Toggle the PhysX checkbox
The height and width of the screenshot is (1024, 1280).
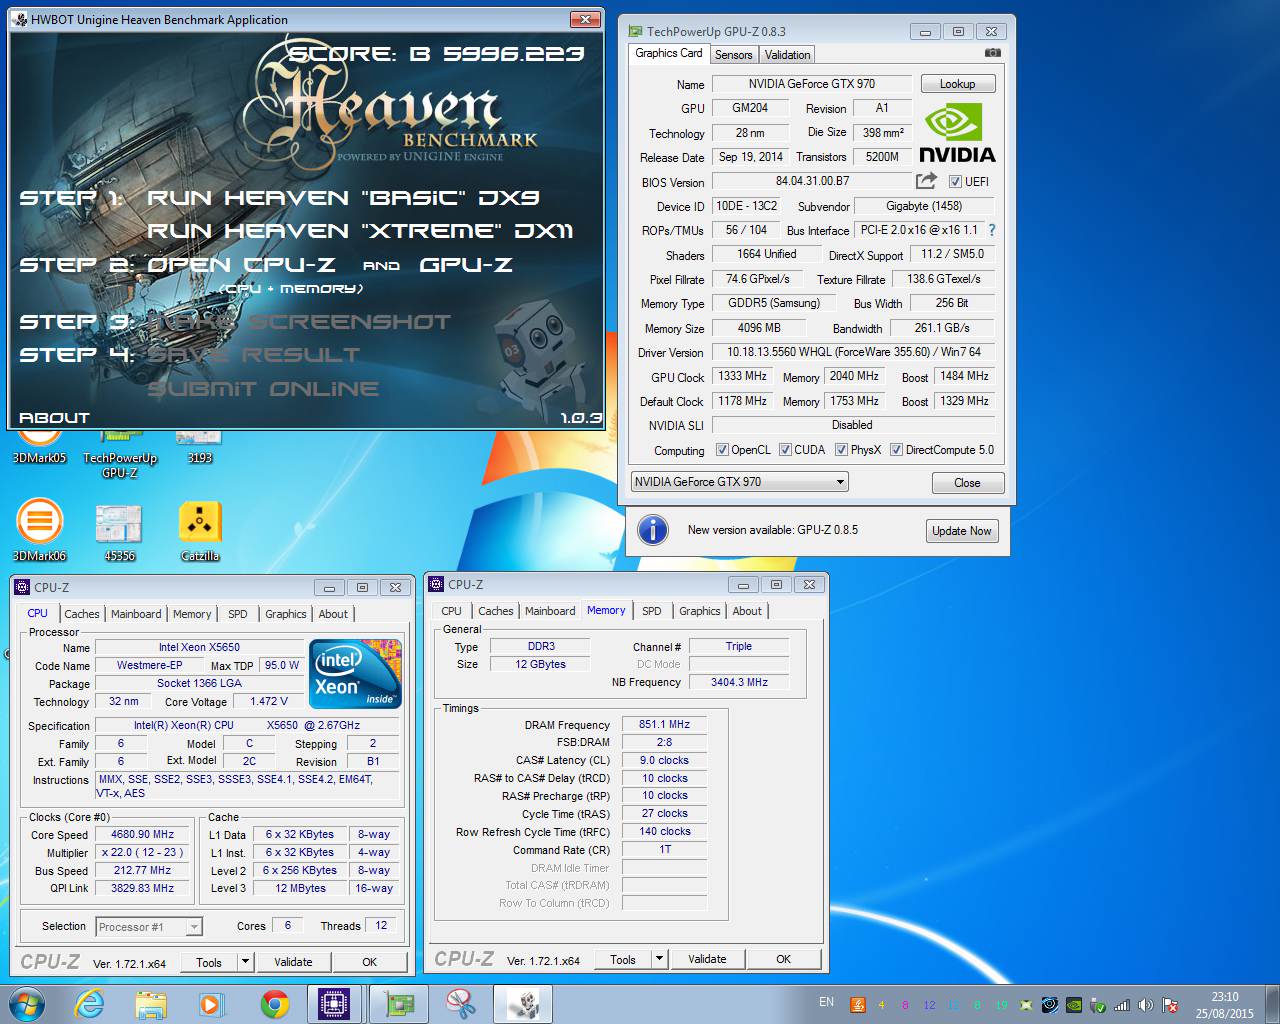point(841,450)
